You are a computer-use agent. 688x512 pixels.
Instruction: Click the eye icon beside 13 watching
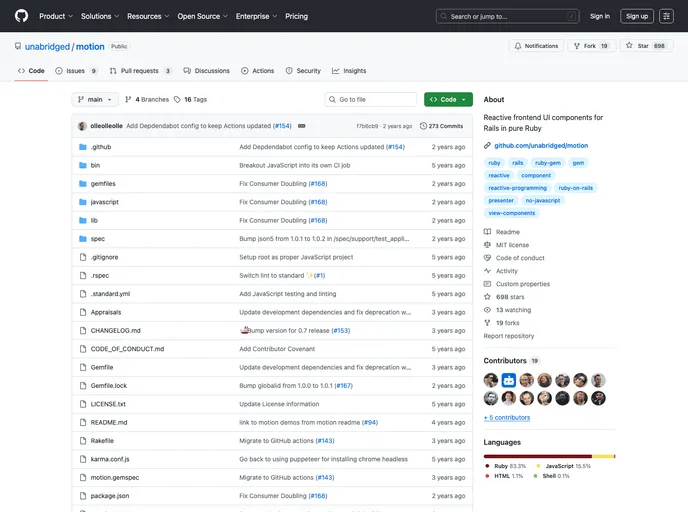pos(487,310)
